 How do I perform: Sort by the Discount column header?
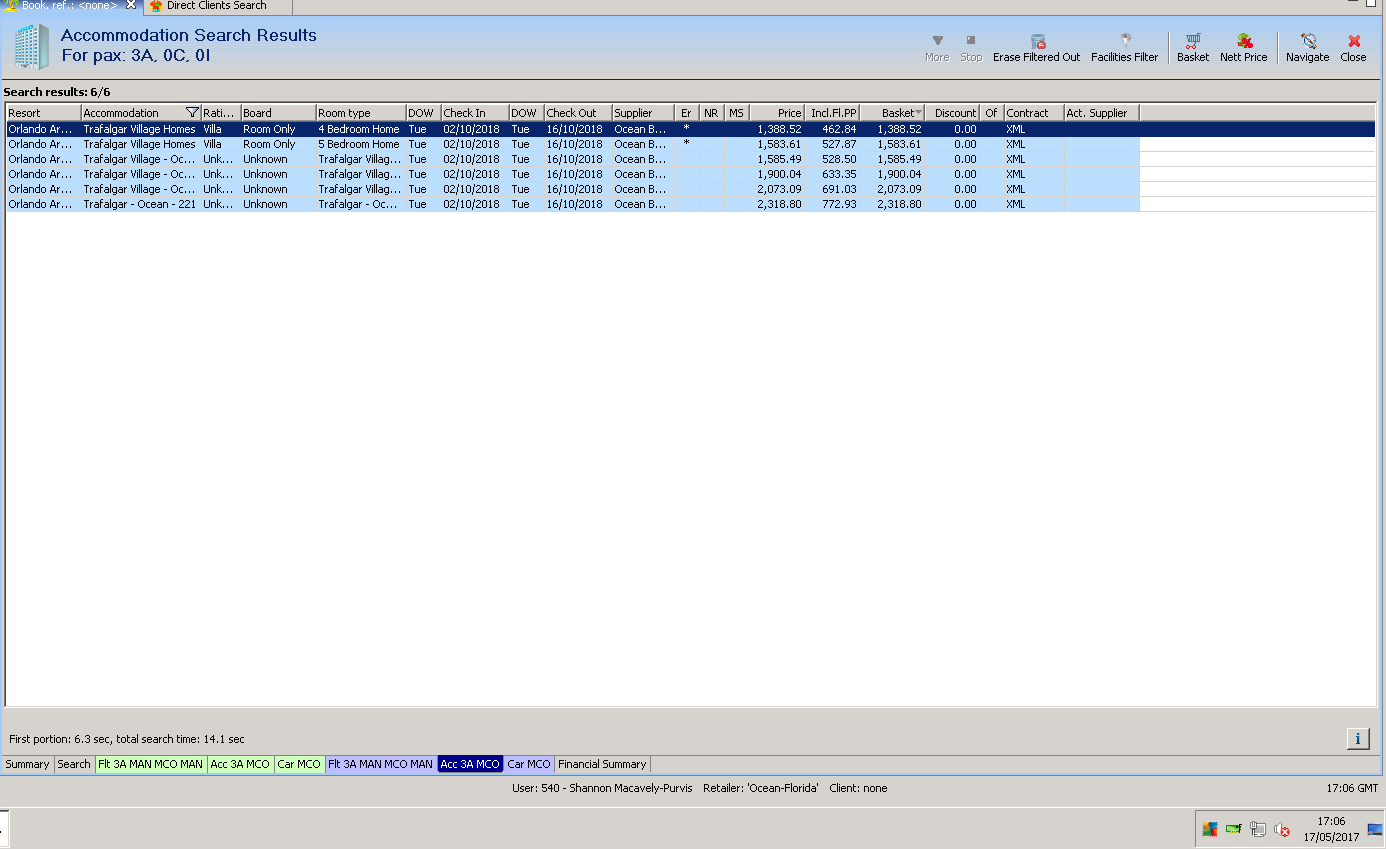(x=953, y=113)
